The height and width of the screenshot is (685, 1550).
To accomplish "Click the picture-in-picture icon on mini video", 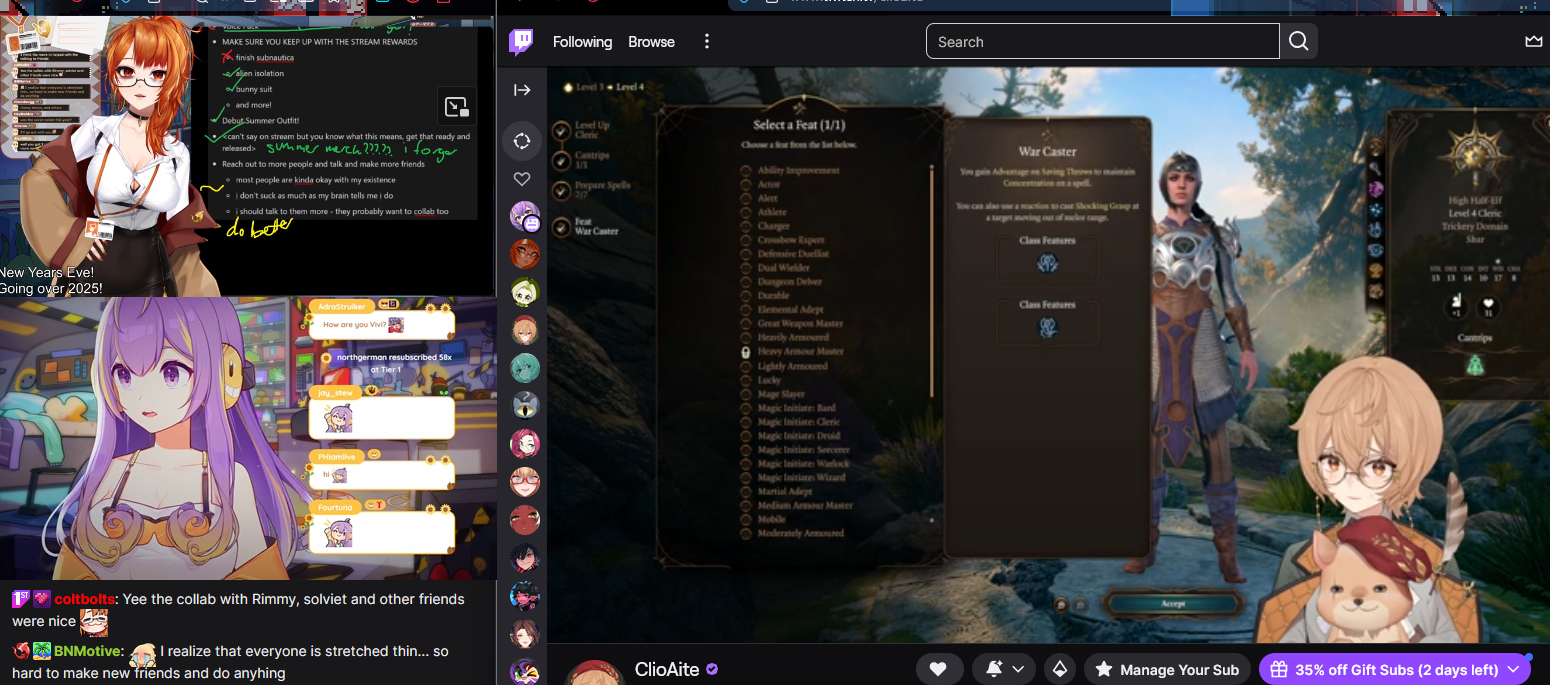I will [x=456, y=106].
